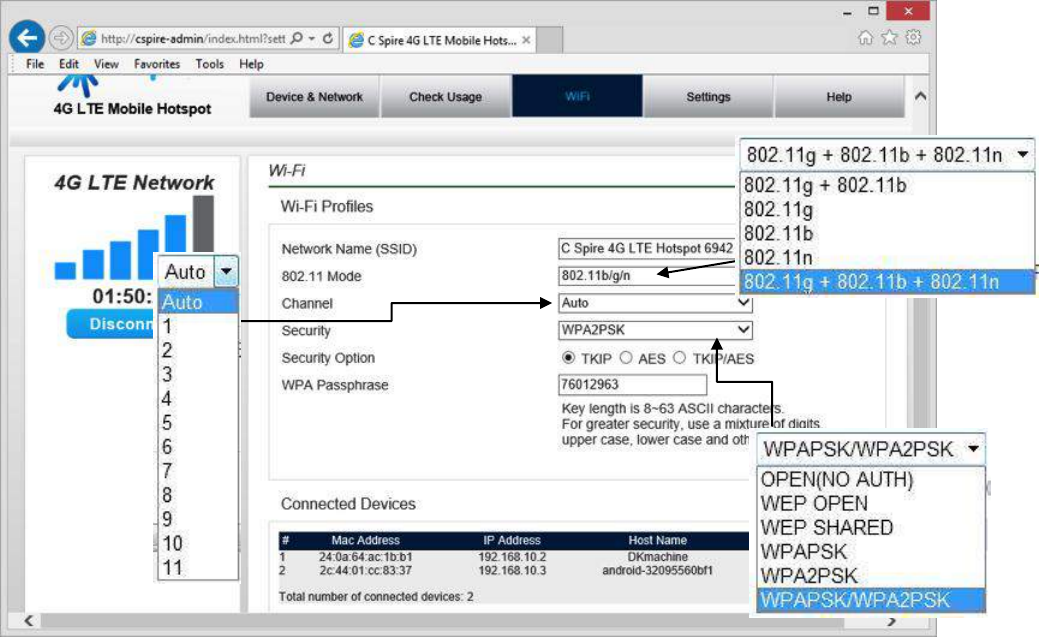This screenshot has width=1039, height=637.
Task: Open the Tools menu
Action: [x=209, y=64]
